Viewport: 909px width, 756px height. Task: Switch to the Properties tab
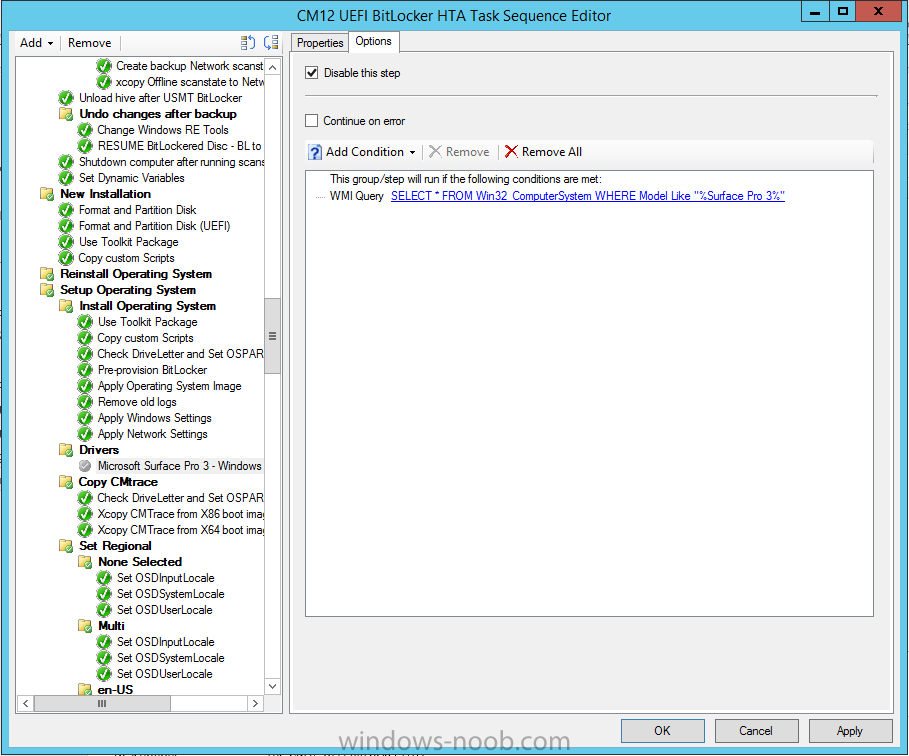coord(320,43)
